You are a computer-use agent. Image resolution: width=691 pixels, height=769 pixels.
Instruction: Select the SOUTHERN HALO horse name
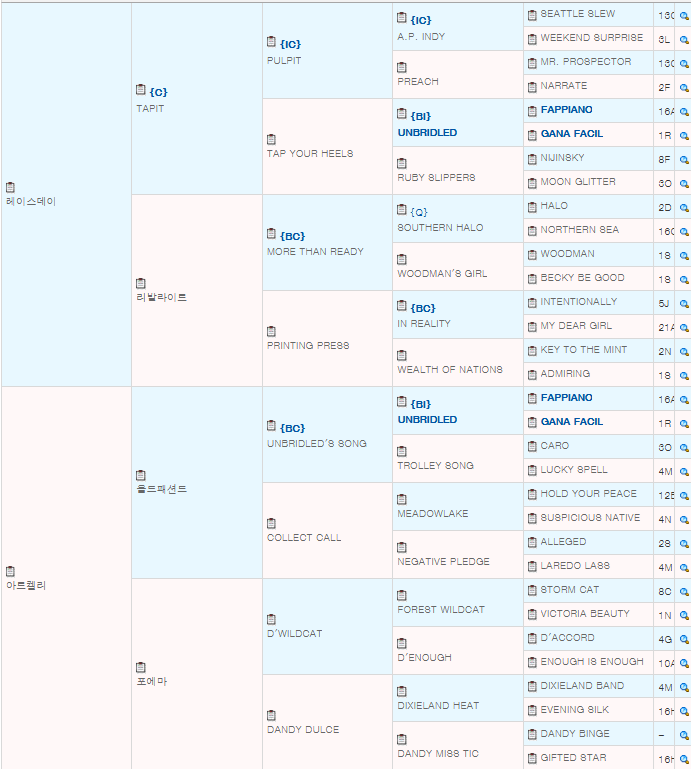pos(440,228)
